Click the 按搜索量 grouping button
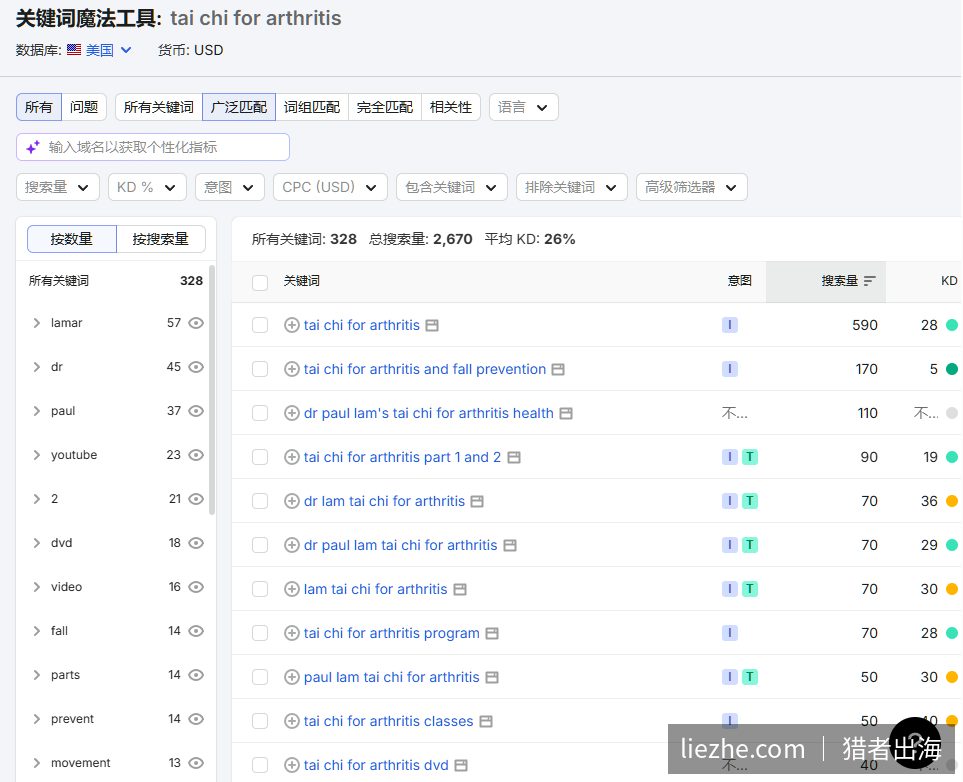This screenshot has height=782, width=963. click(x=161, y=239)
